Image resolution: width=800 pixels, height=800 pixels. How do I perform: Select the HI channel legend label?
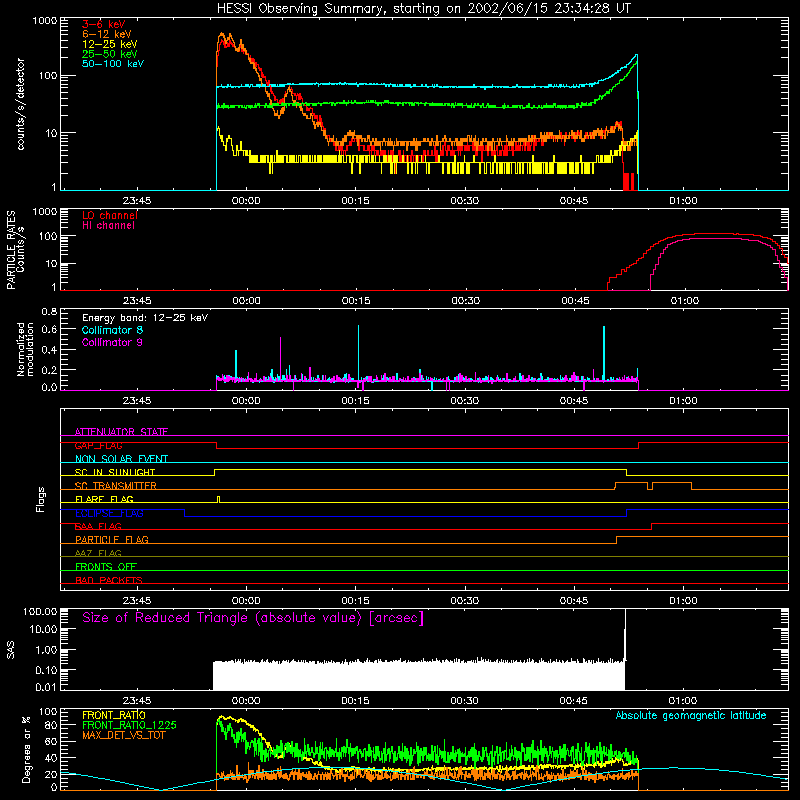coord(108,225)
